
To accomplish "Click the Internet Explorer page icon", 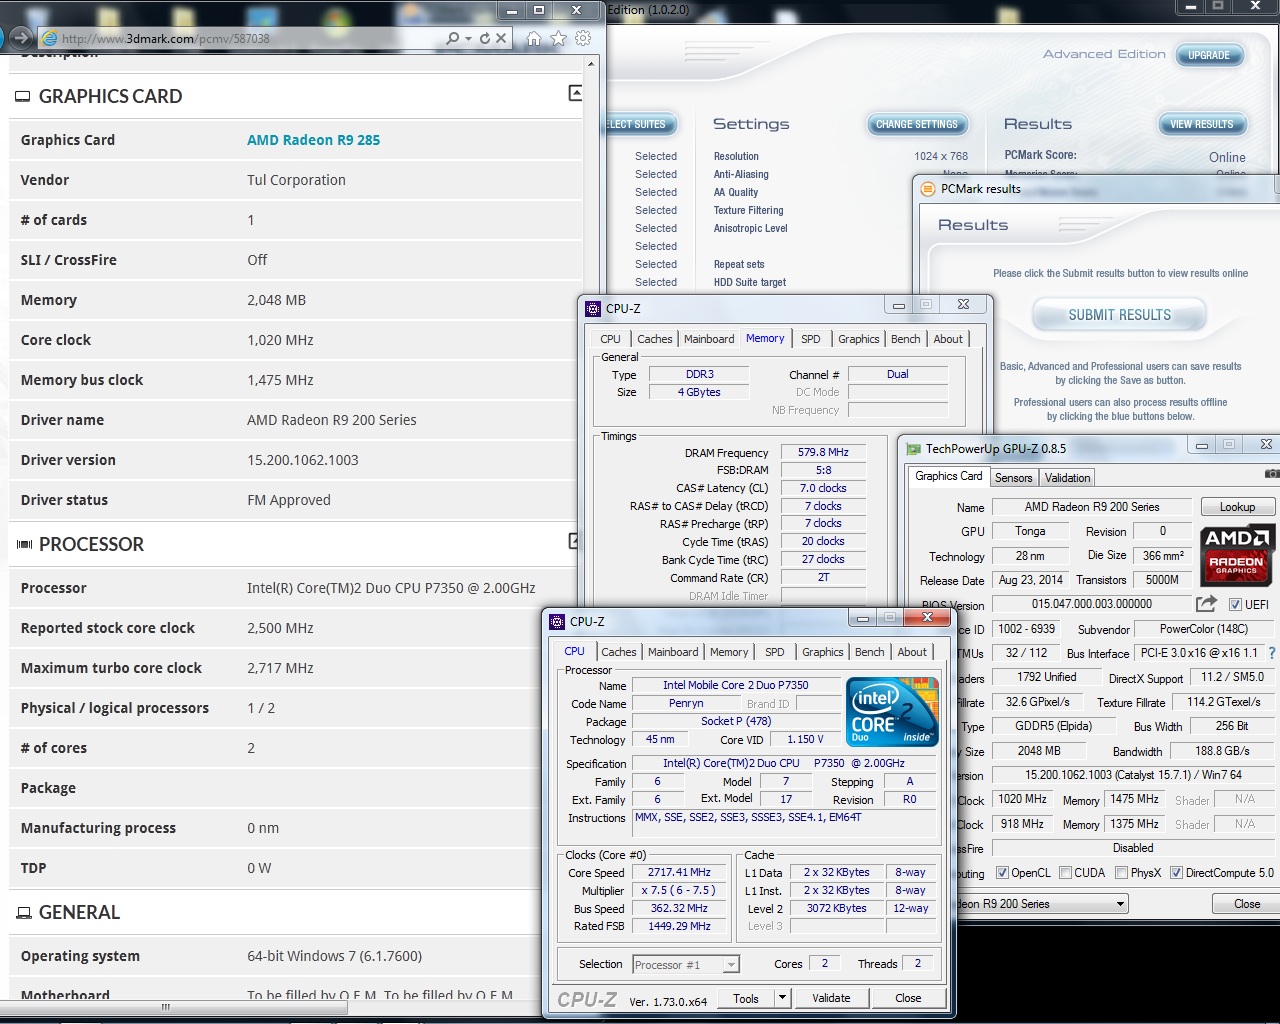I will [49, 38].
